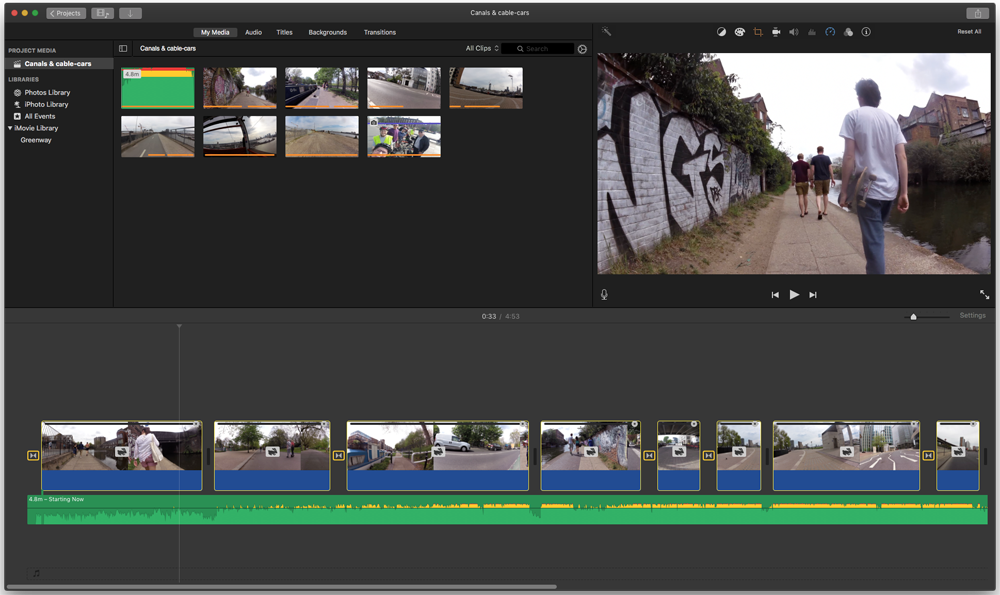This screenshot has width=1000, height=595.
Task: Open the timeline Settings menu
Action: click(x=972, y=316)
